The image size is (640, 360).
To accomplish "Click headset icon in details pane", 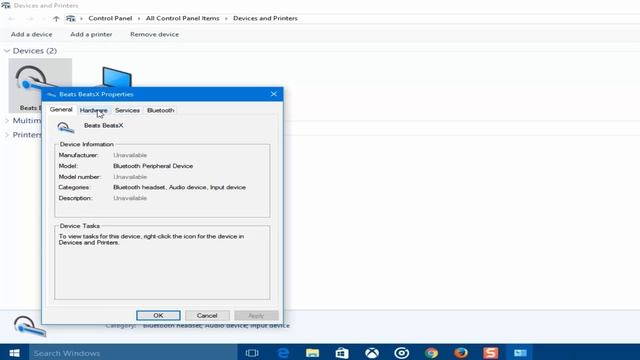I will tap(29, 326).
